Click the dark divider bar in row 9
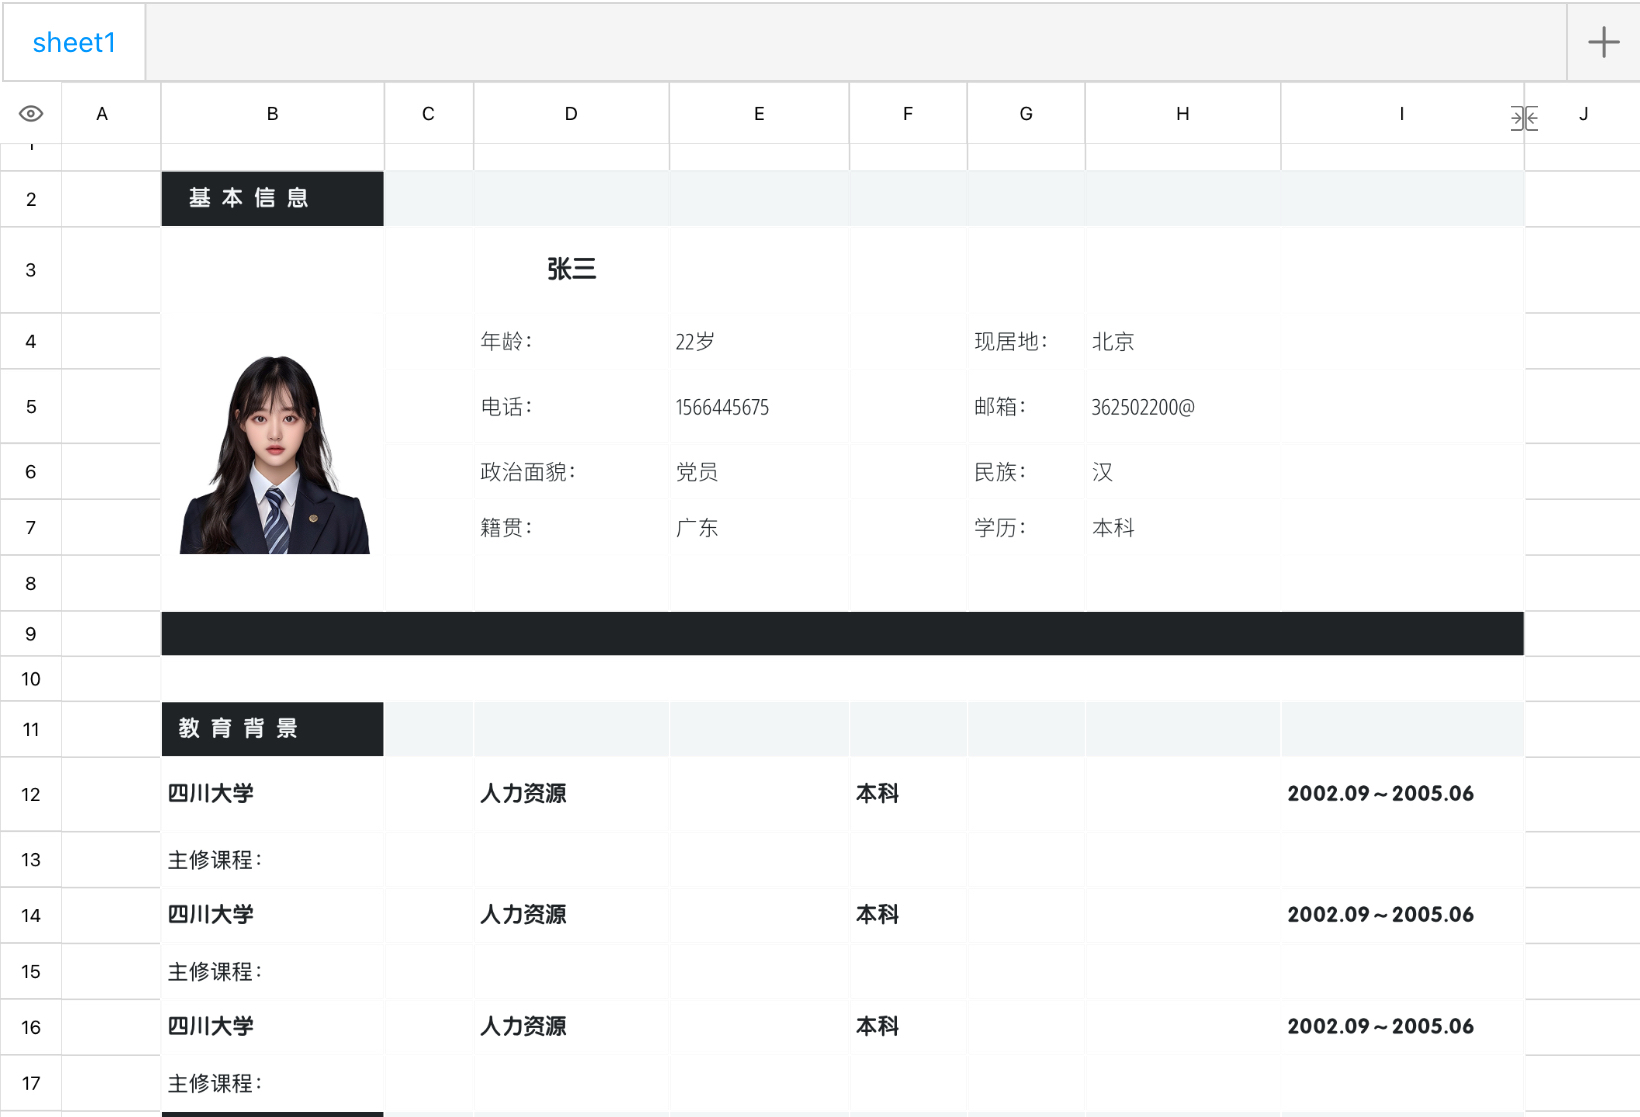Screen dimensions: 1640x1117 (842, 634)
